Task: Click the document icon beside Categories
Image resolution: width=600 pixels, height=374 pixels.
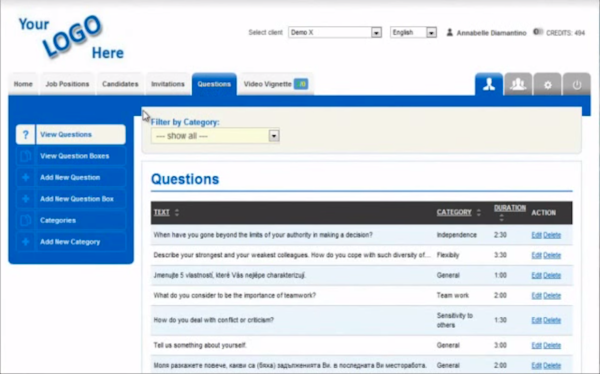Action: click(x=25, y=220)
